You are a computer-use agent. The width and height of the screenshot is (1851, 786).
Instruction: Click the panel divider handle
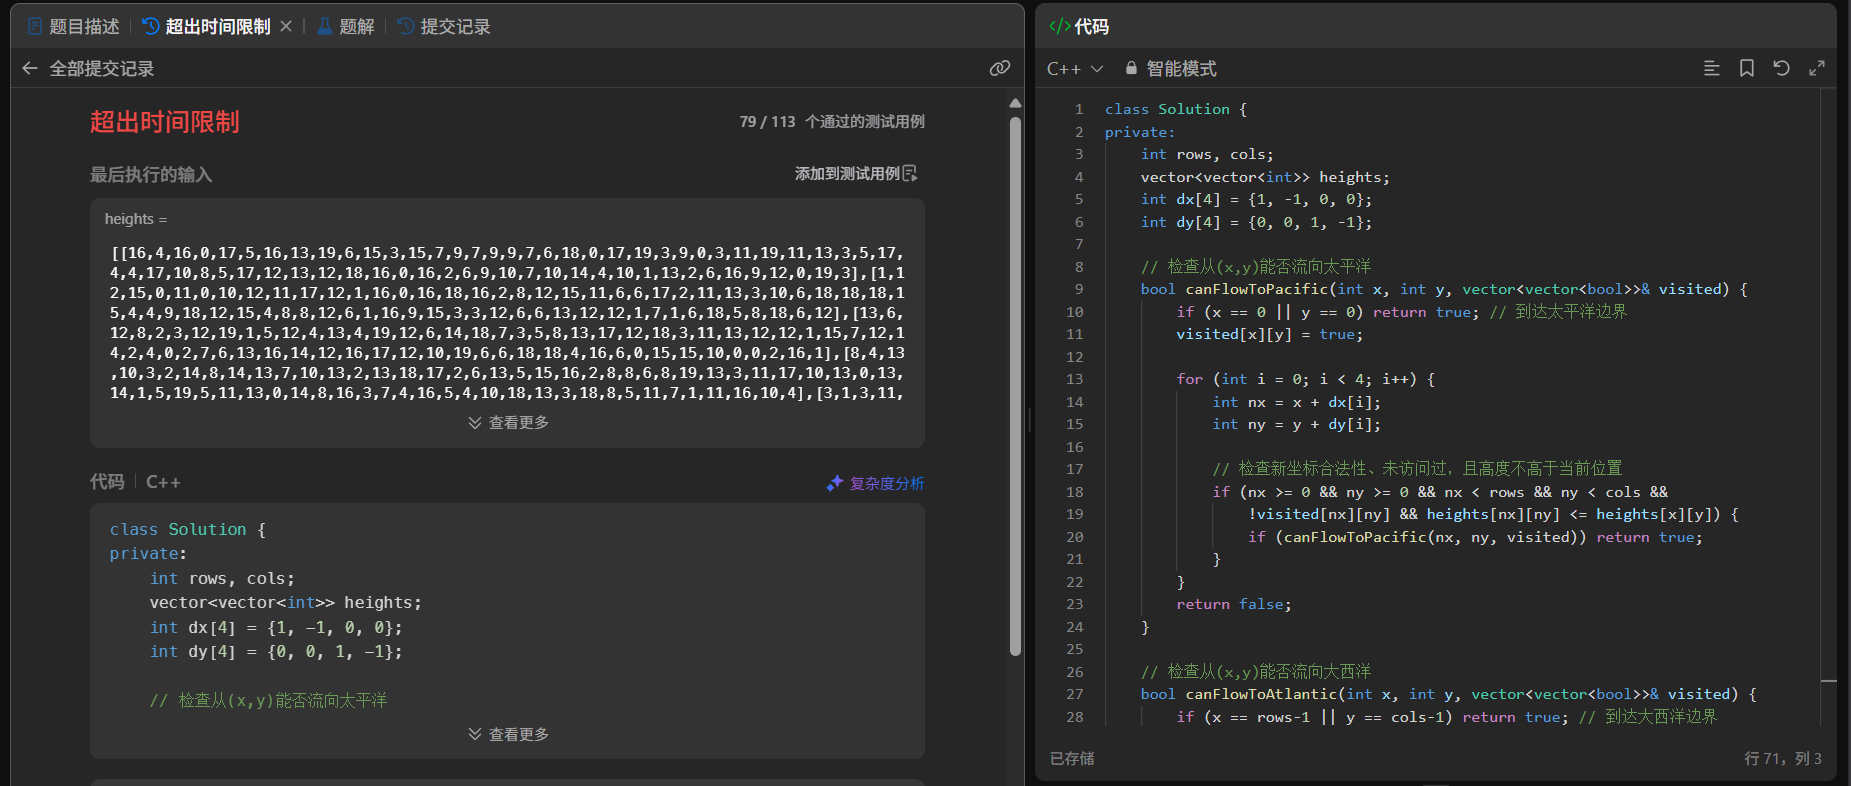1030,420
